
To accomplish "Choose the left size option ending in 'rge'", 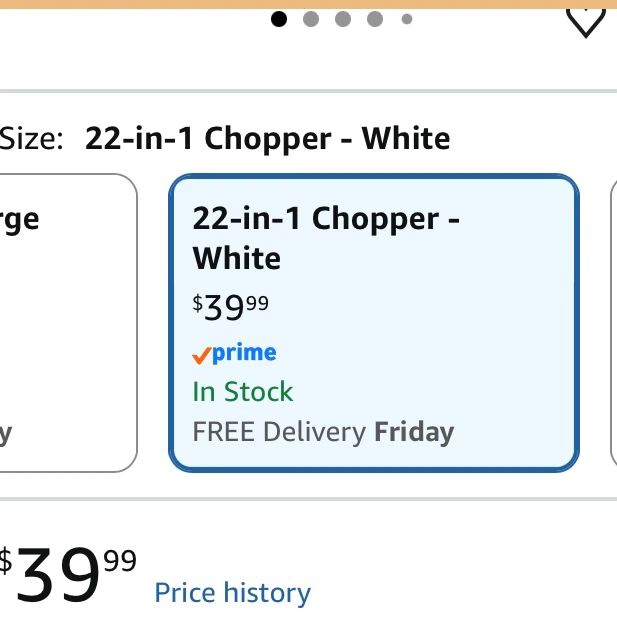I will tap(68, 323).
